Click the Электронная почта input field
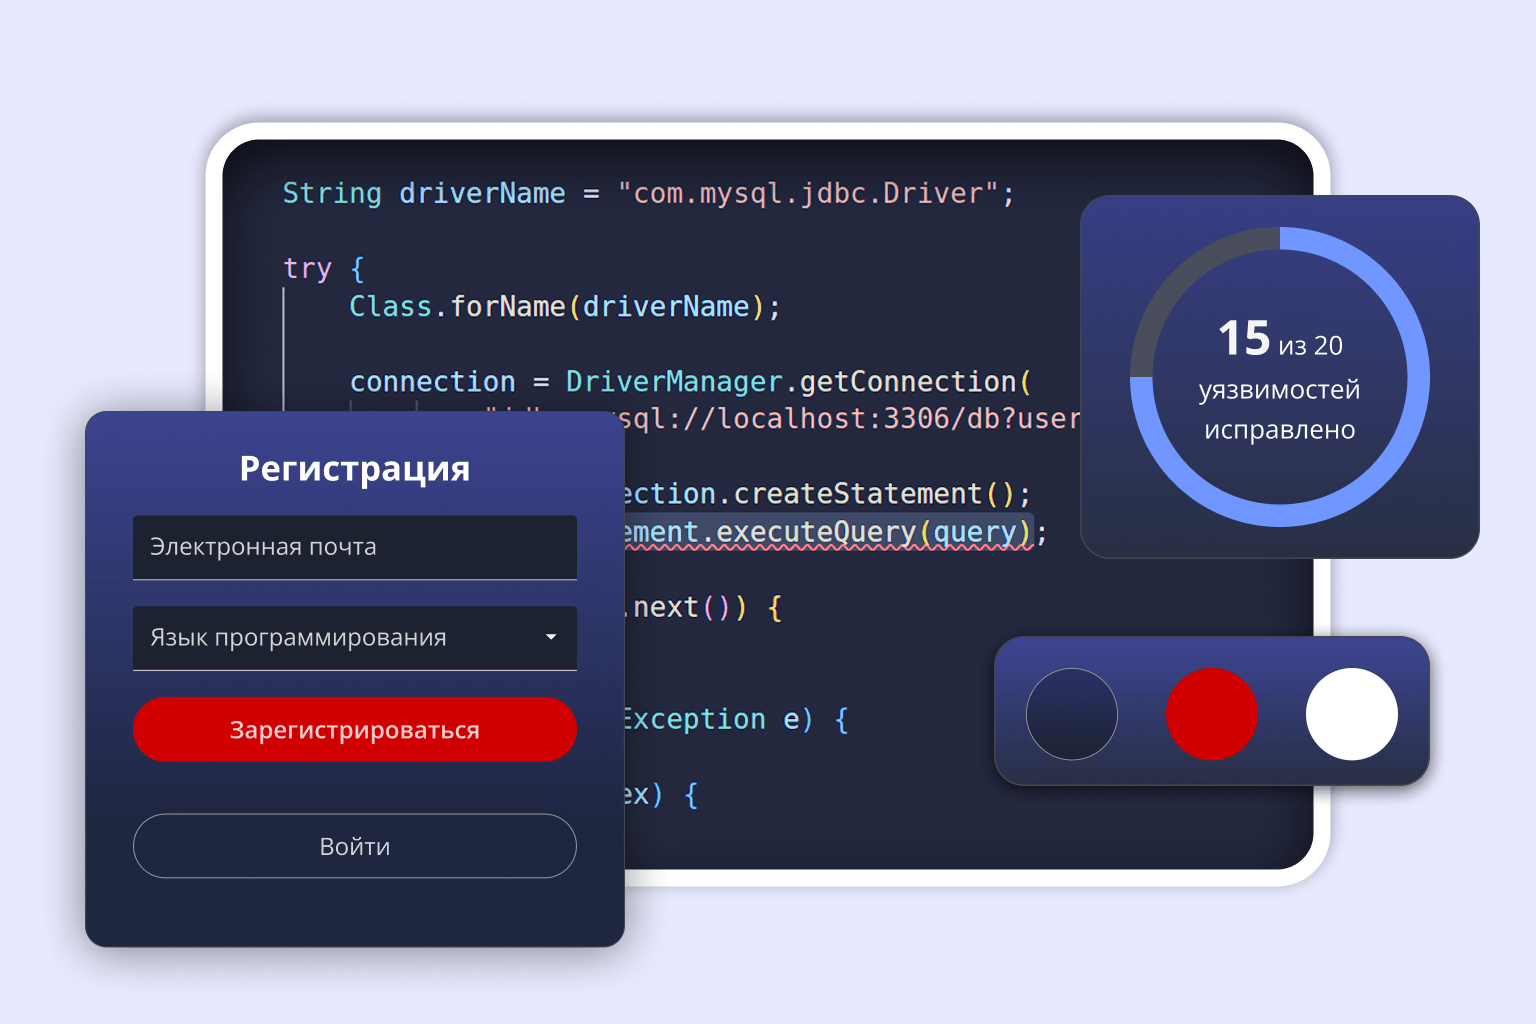Screen dimensions: 1536x1024 [354, 547]
